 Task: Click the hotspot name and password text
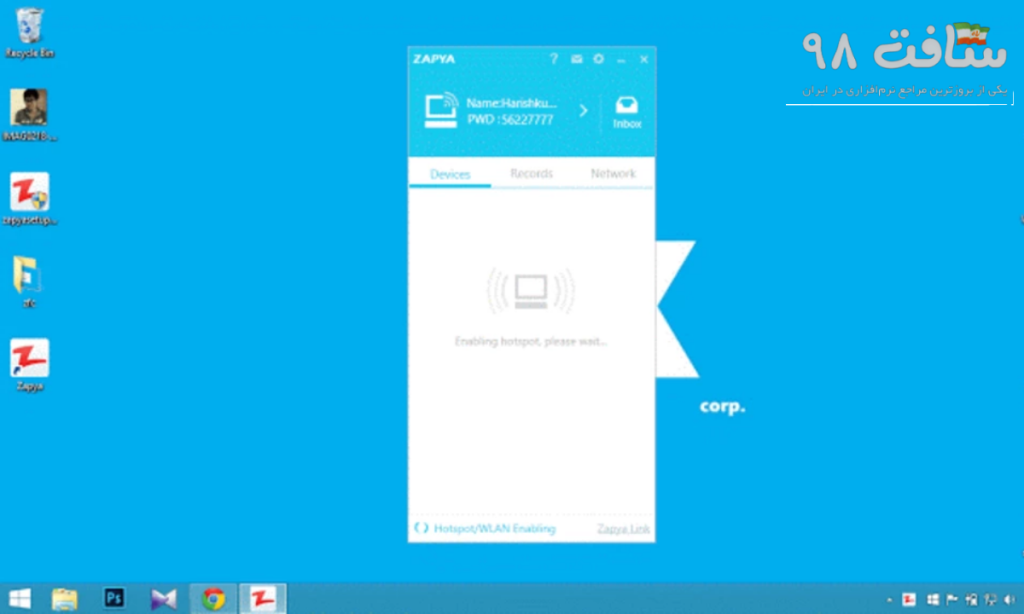pos(511,111)
